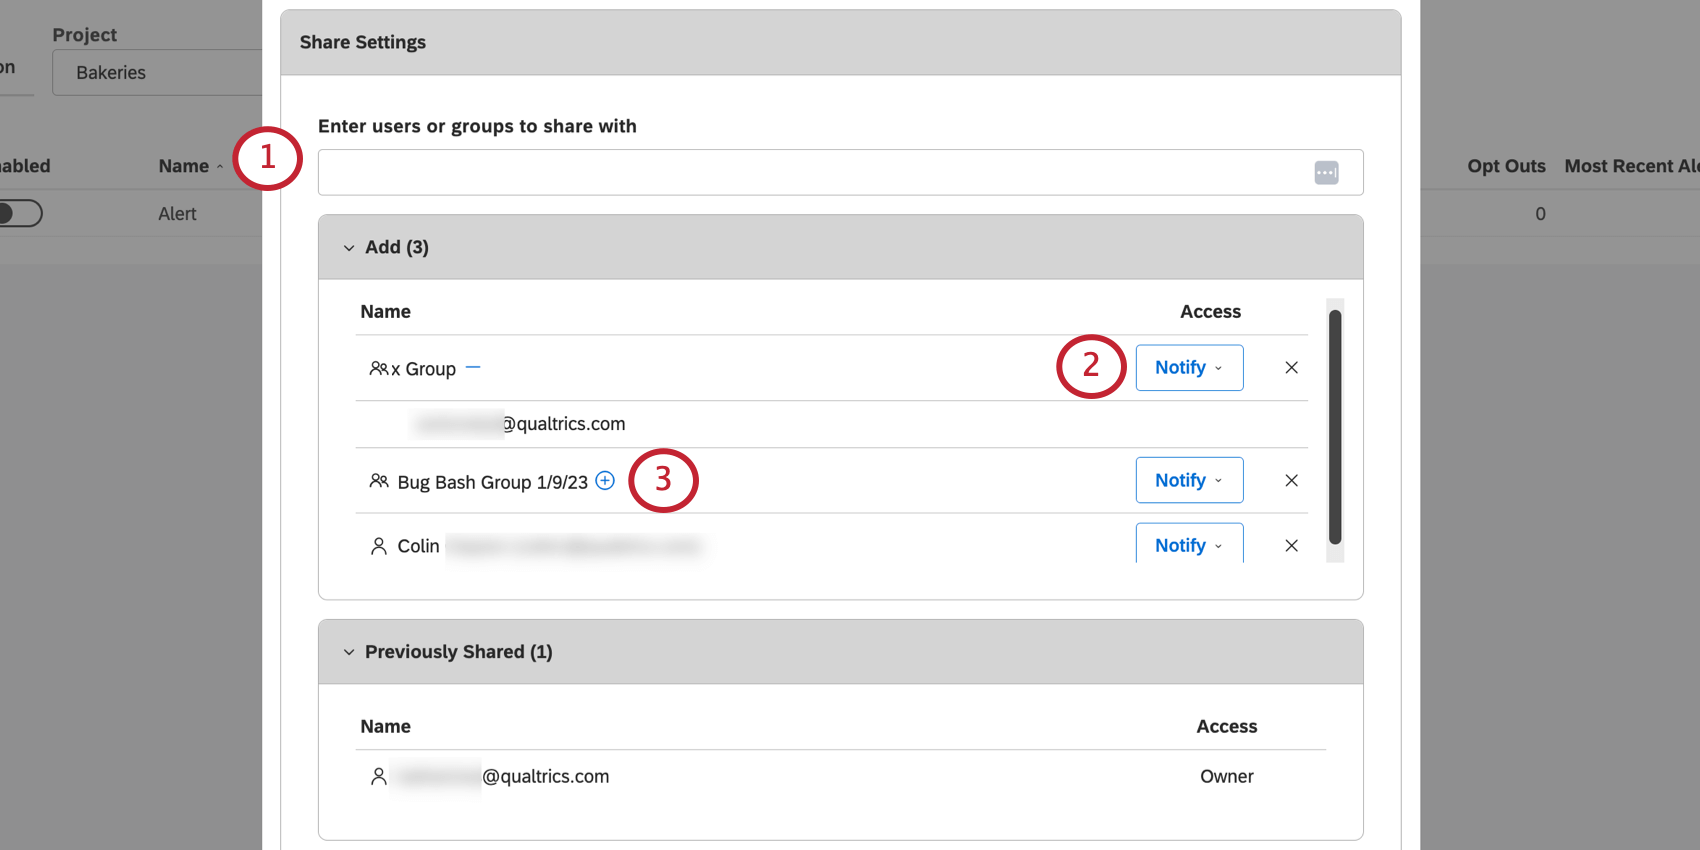Focus the users or groups share input field
The image size is (1700, 850).
point(810,173)
